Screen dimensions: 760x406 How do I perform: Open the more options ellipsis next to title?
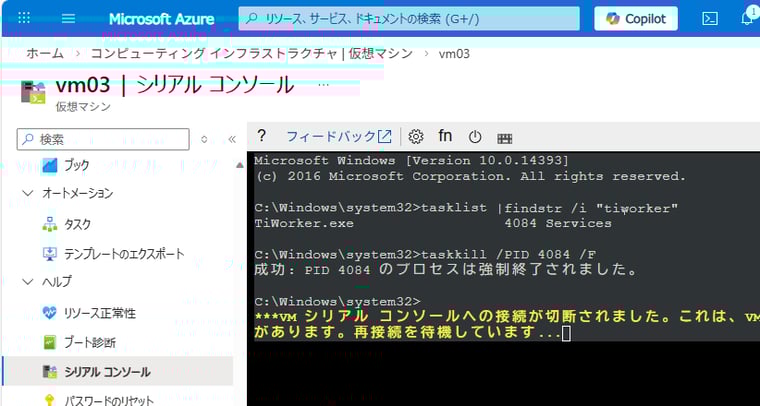323,85
